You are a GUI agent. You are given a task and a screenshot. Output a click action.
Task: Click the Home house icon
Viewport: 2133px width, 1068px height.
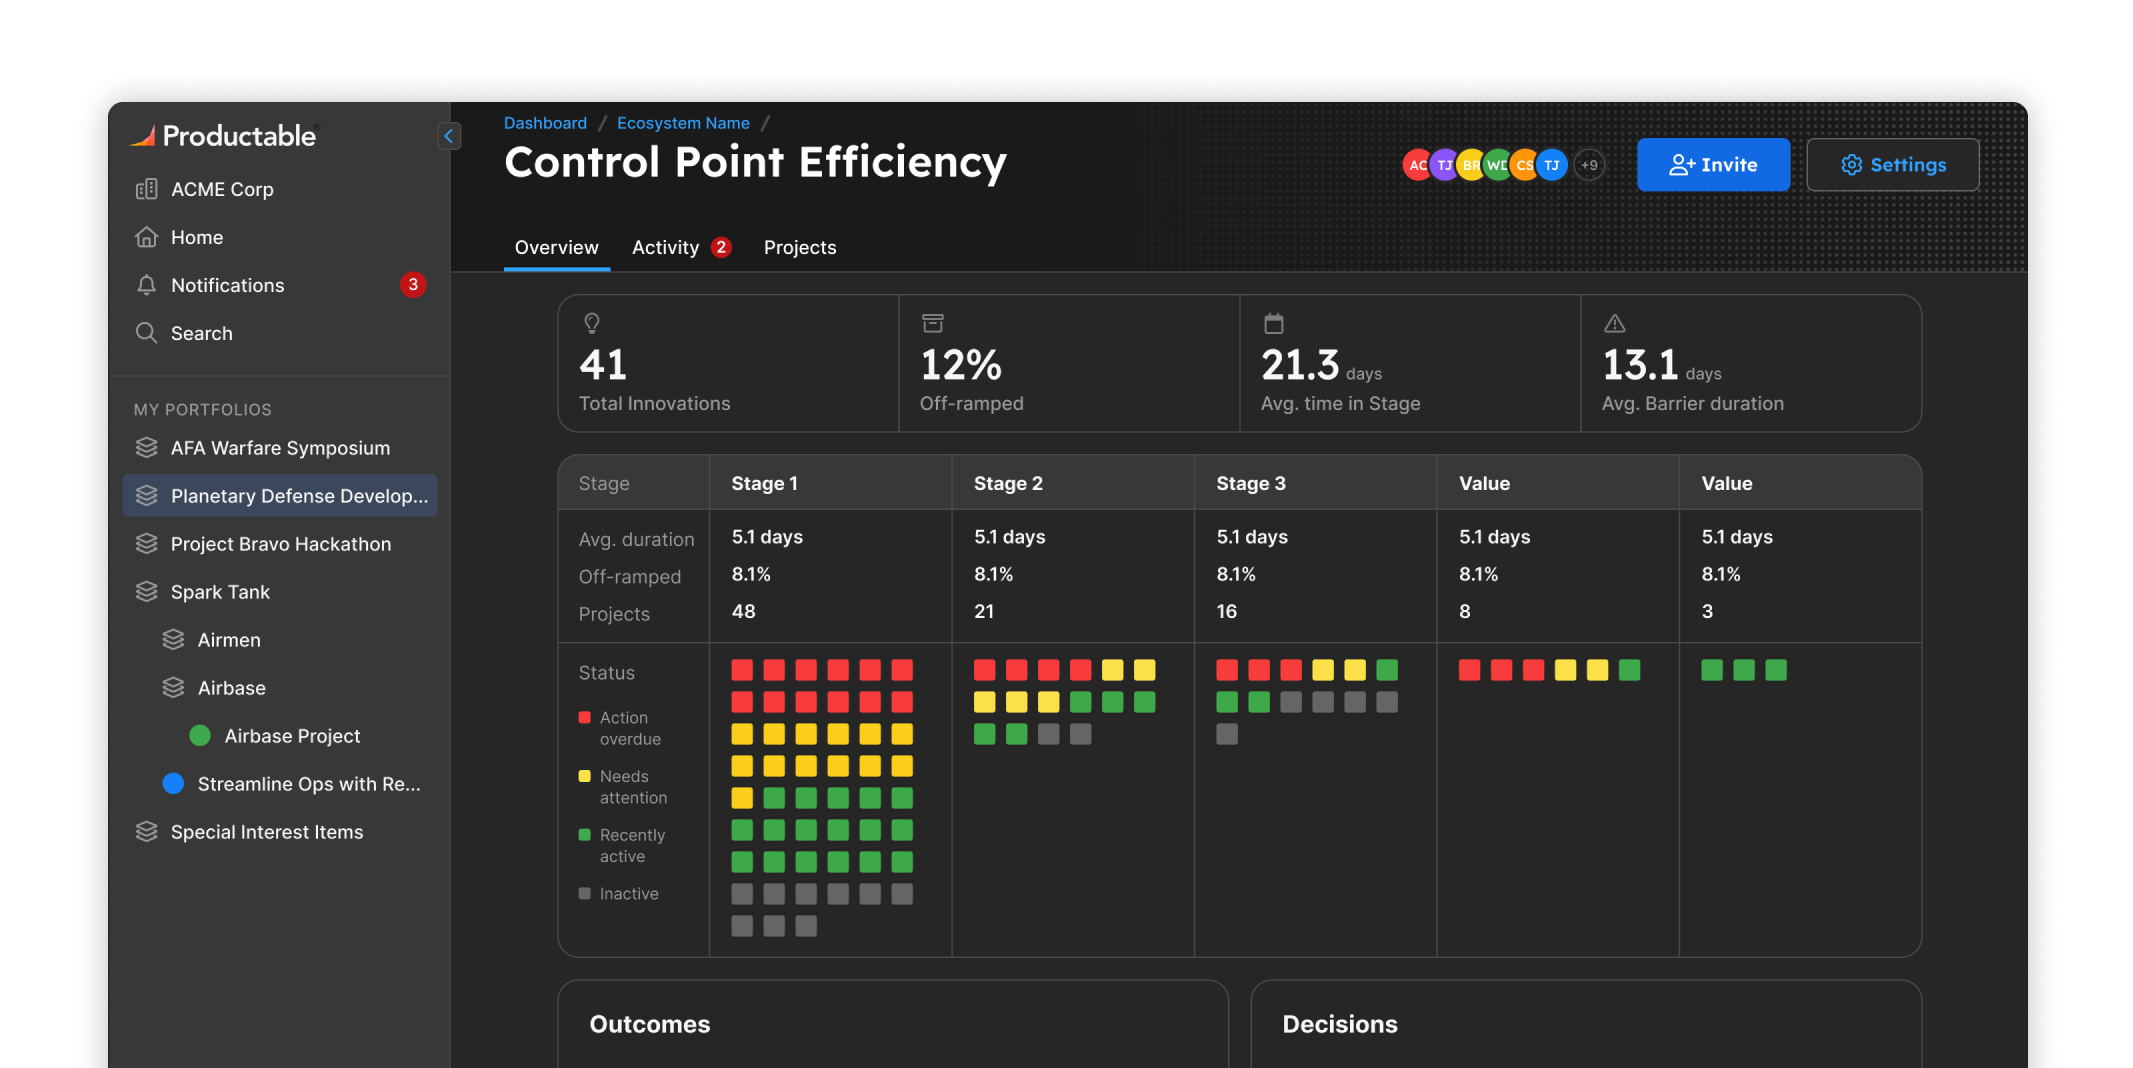click(147, 237)
